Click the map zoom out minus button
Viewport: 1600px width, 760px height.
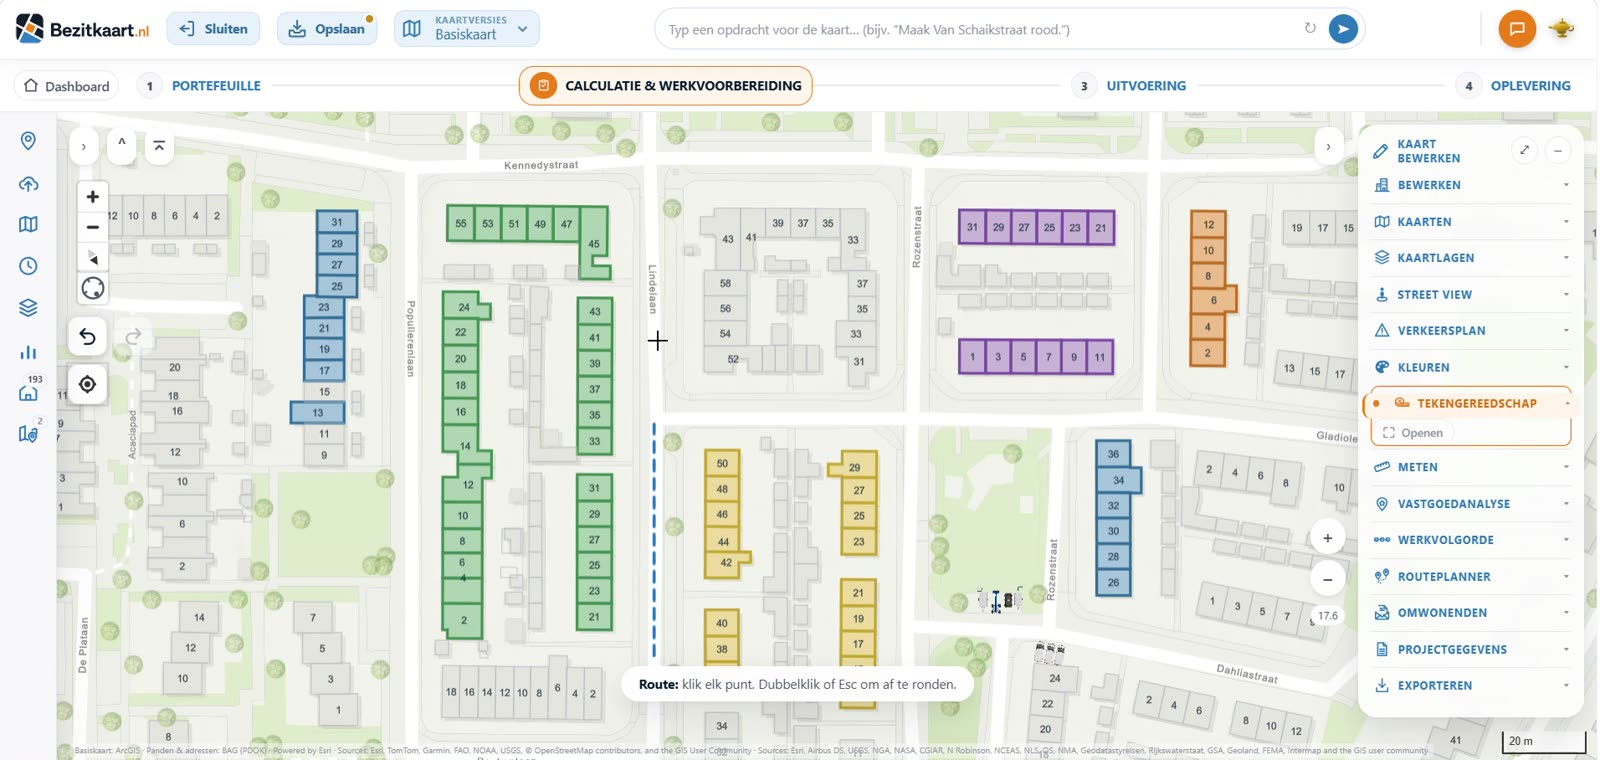(92, 227)
